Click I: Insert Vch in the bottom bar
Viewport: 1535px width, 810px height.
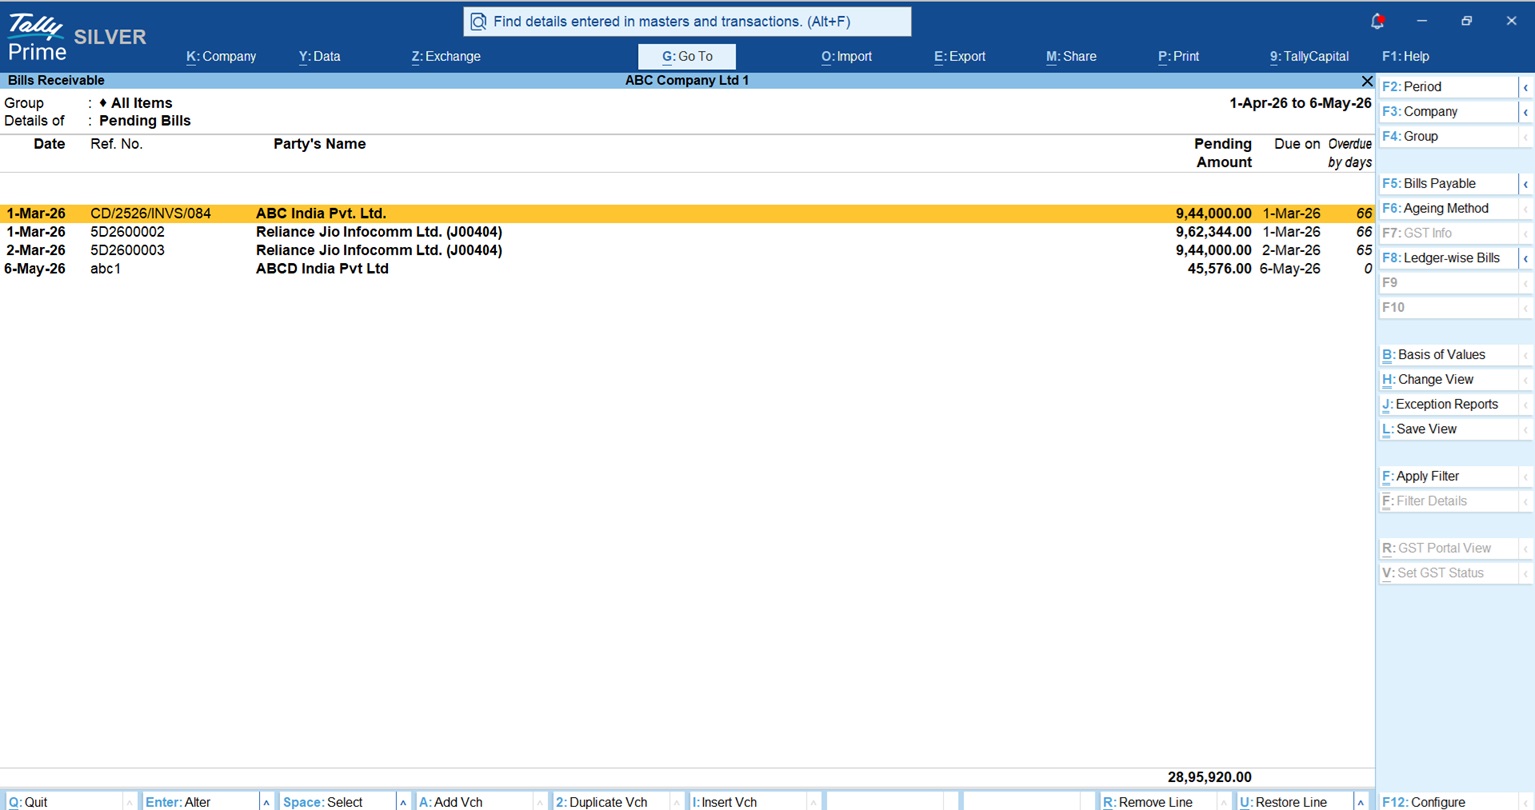748,802
